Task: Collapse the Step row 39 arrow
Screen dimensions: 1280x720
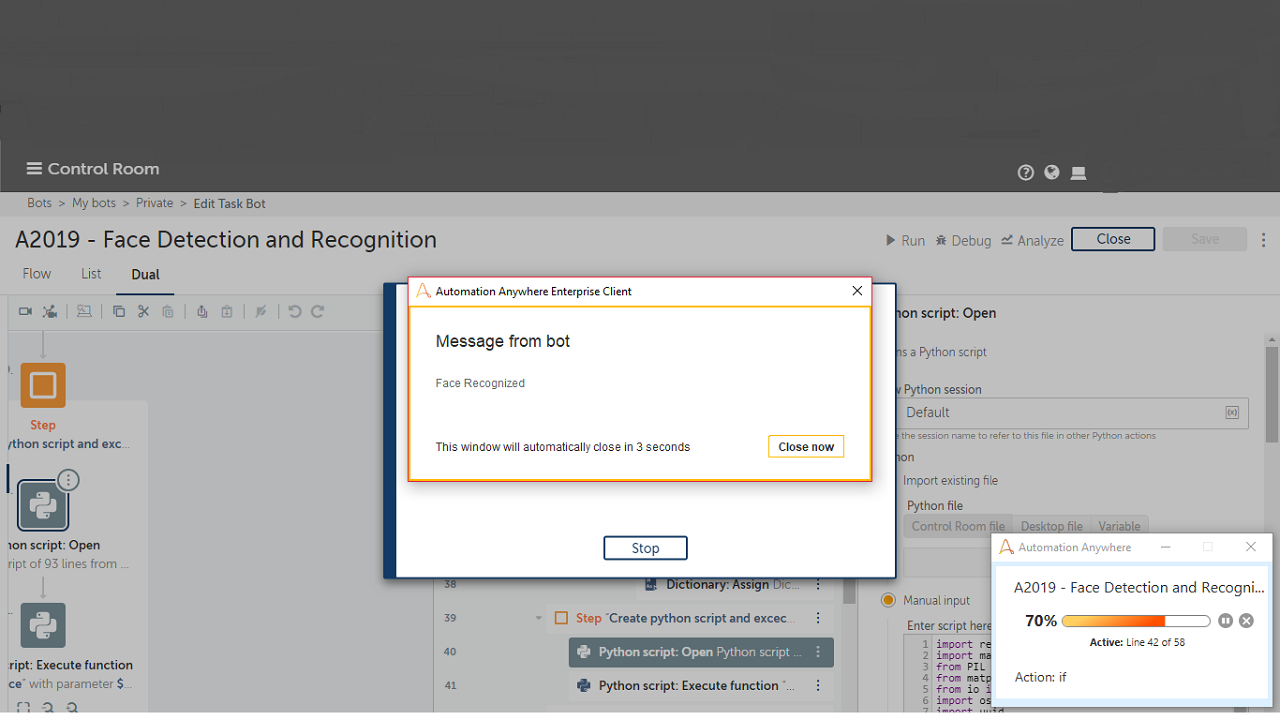Action: tap(539, 618)
